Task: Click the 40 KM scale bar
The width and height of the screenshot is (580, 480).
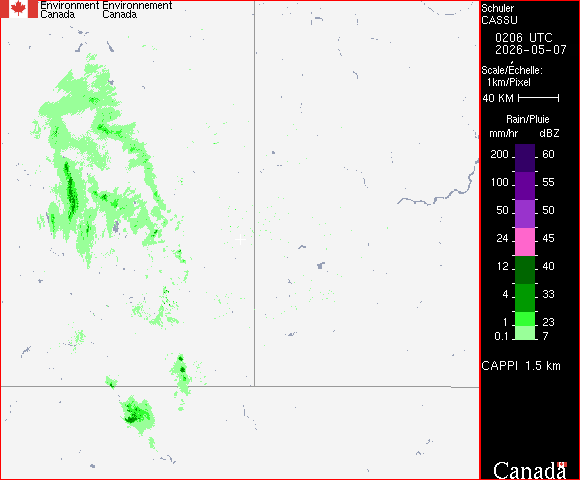Action: [x=539, y=98]
